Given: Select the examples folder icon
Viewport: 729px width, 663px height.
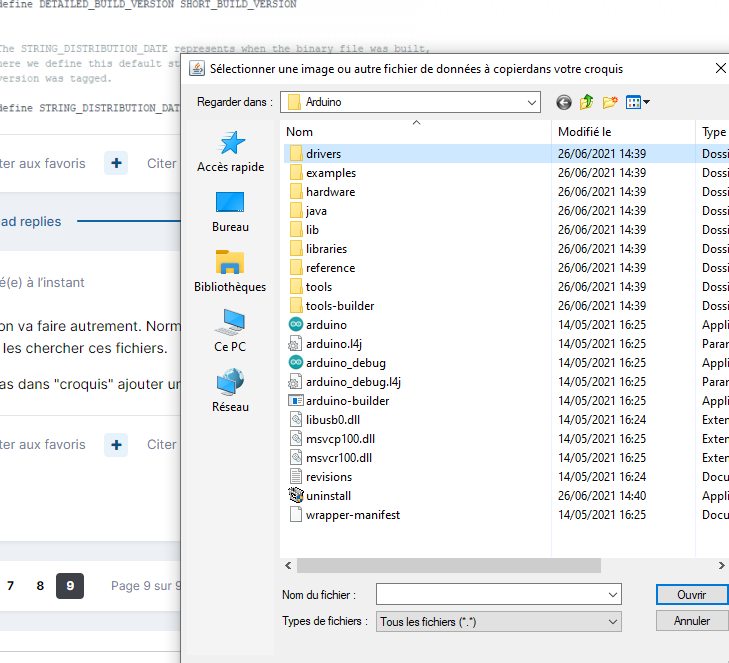Looking at the screenshot, I should click(x=296, y=172).
